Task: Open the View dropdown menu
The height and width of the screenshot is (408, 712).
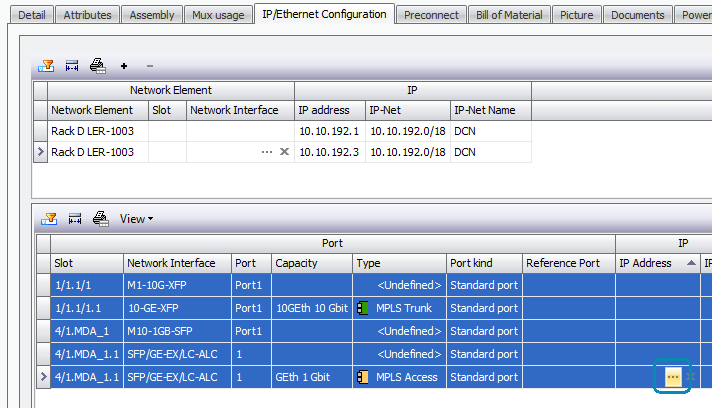Action: point(136,219)
